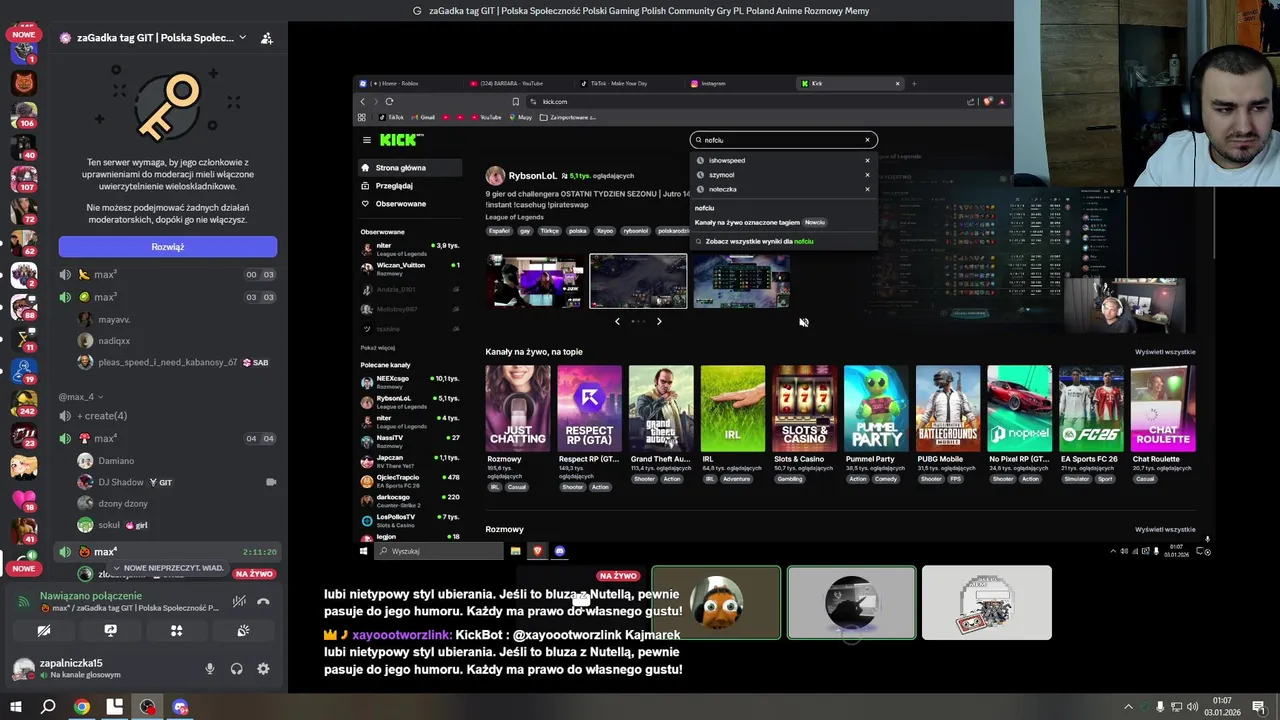Open Chrome from the taskbar
Image resolution: width=1280 pixels, height=720 pixels.
click(x=82, y=707)
